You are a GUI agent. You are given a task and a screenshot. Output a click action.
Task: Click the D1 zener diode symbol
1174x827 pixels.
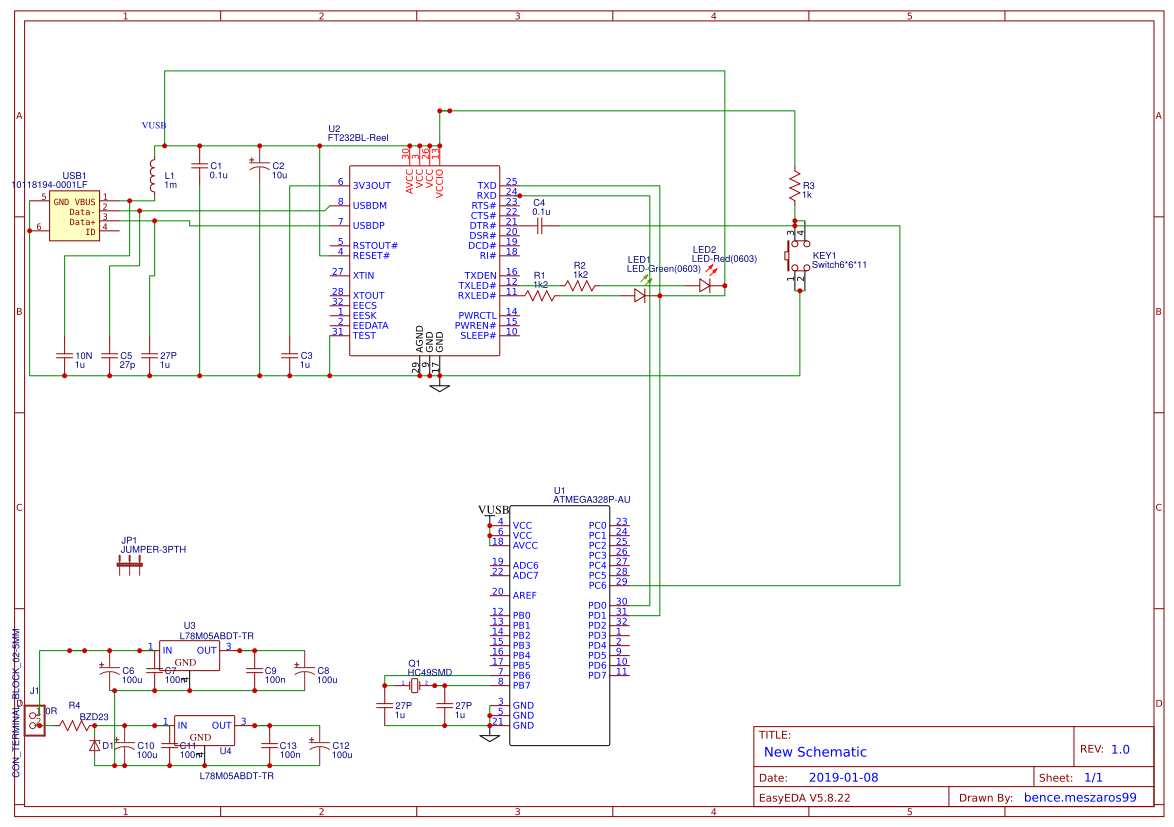tap(95, 745)
